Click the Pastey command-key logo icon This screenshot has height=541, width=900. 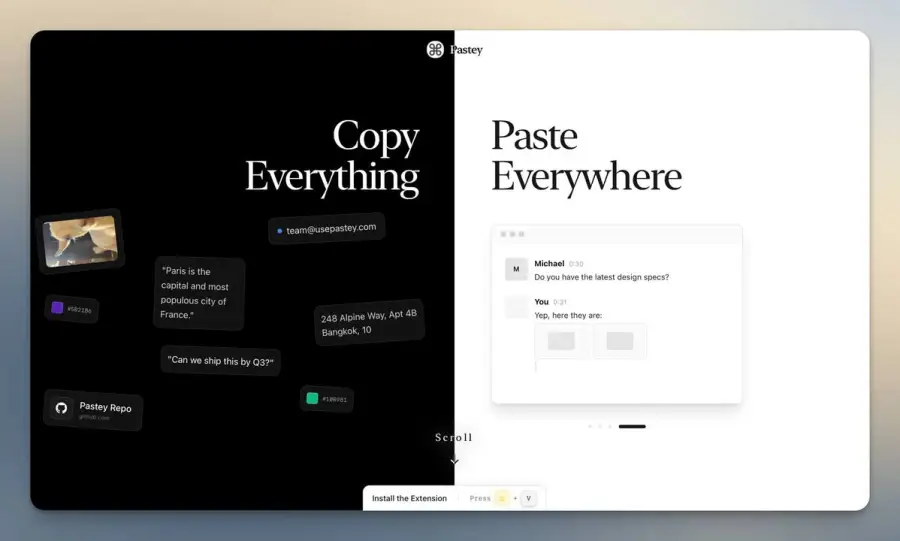tap(435, 49)
